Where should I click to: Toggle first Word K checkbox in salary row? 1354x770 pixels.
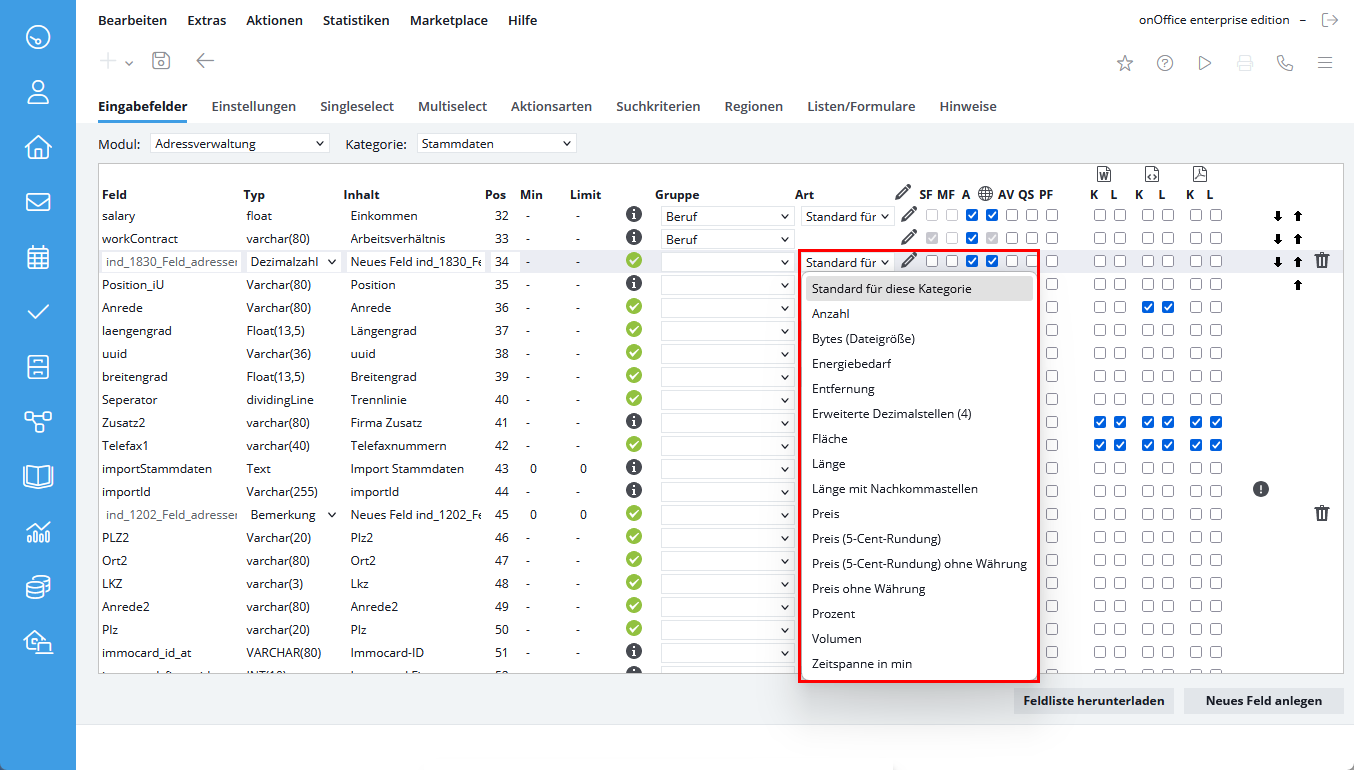[1100, 215]
